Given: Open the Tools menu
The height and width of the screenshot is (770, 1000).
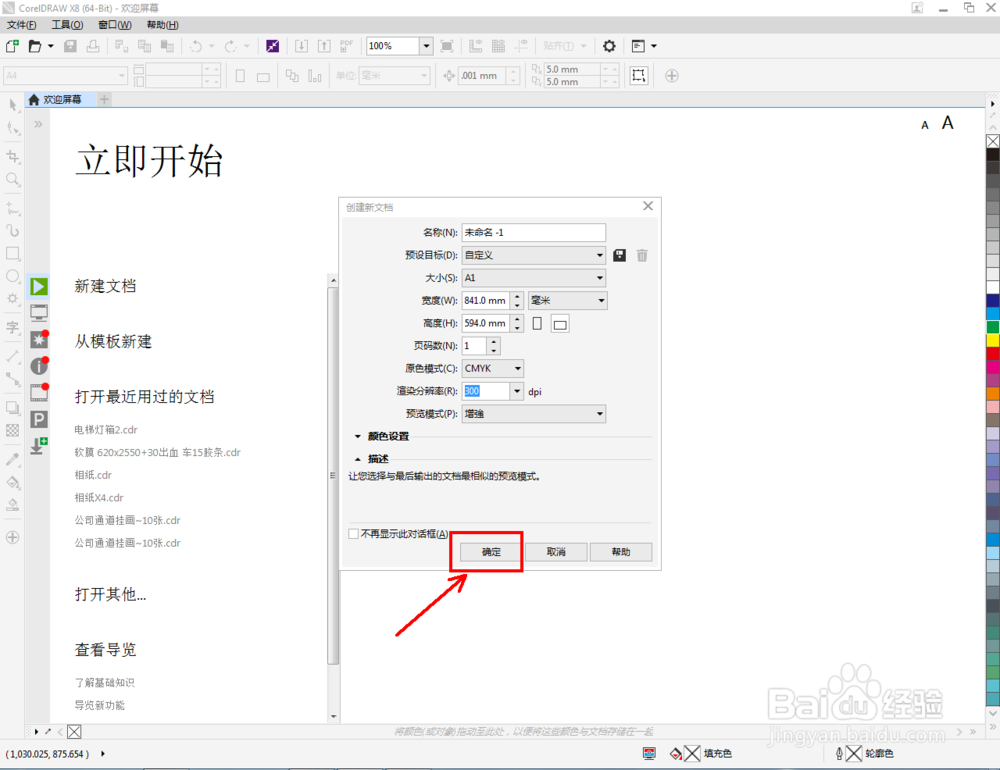Looking at the screenshot, I should (67, 25).
